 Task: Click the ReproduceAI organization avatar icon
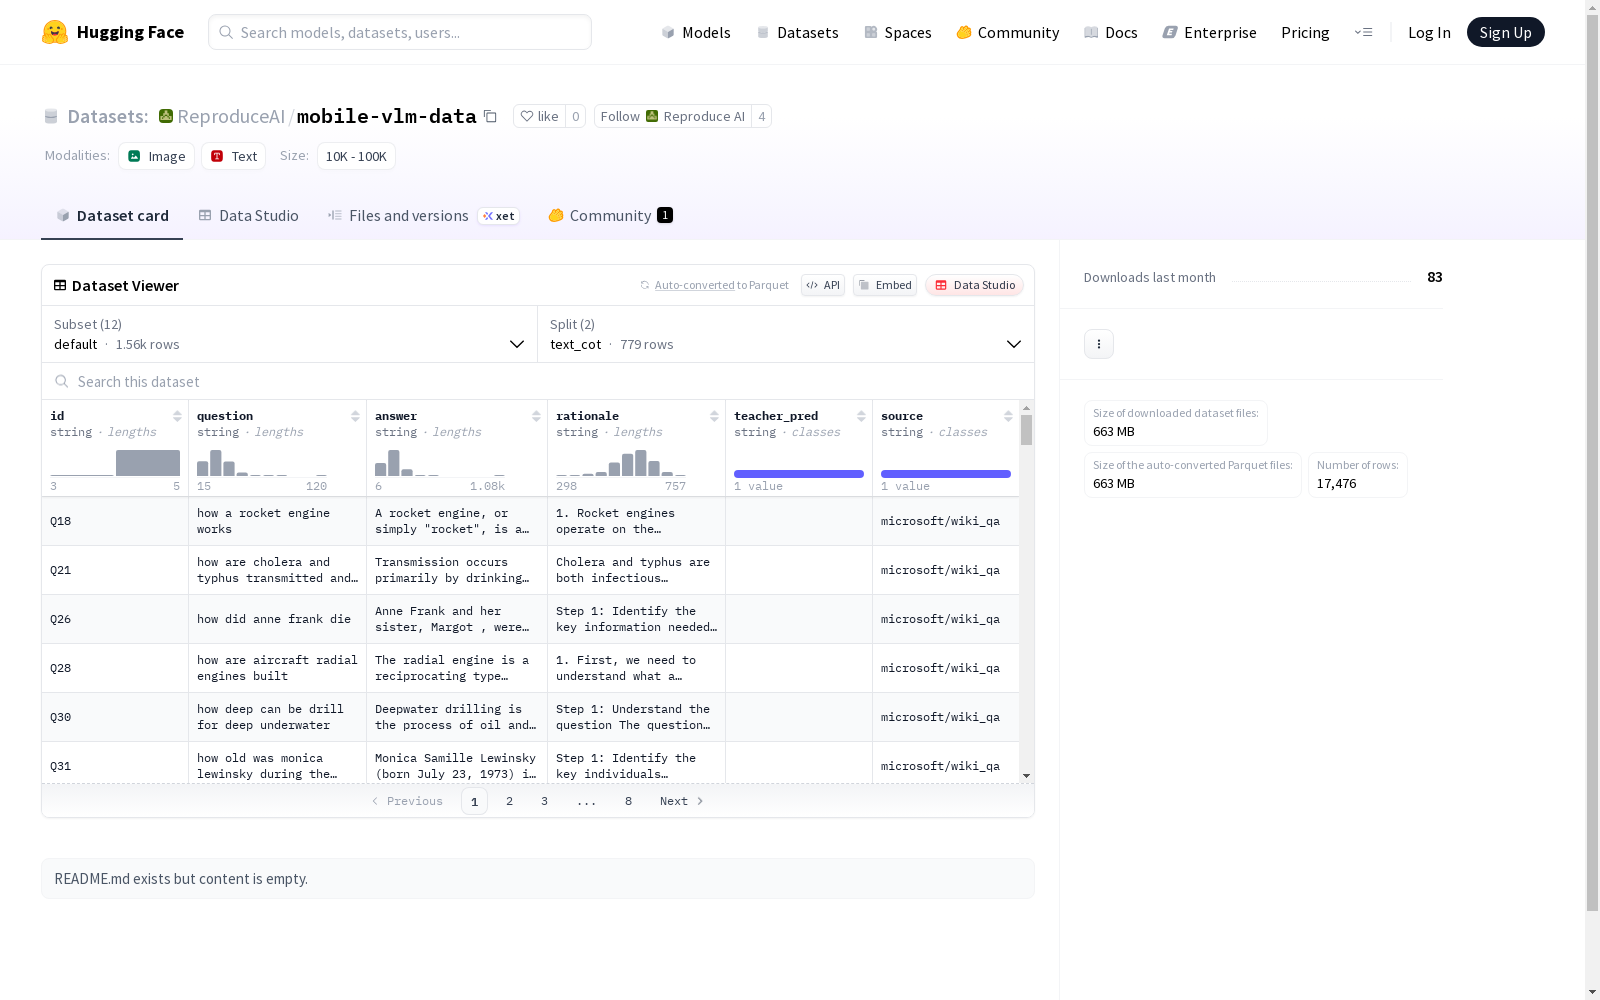(166, 116)
